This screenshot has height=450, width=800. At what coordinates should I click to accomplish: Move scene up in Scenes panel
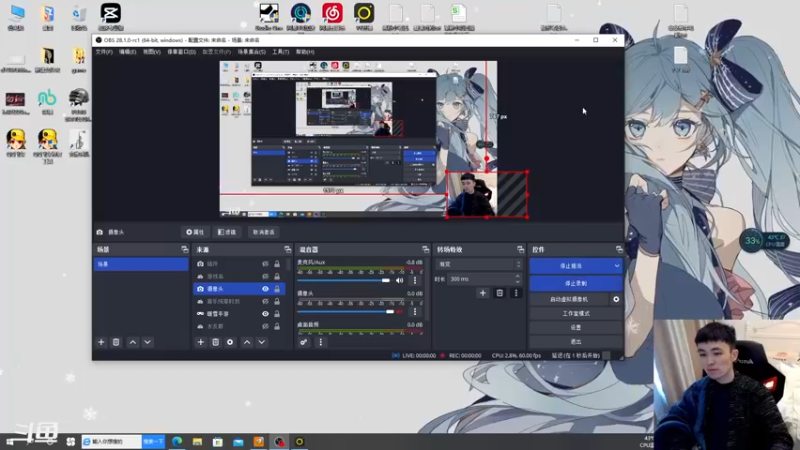click(x=133, y=342)
